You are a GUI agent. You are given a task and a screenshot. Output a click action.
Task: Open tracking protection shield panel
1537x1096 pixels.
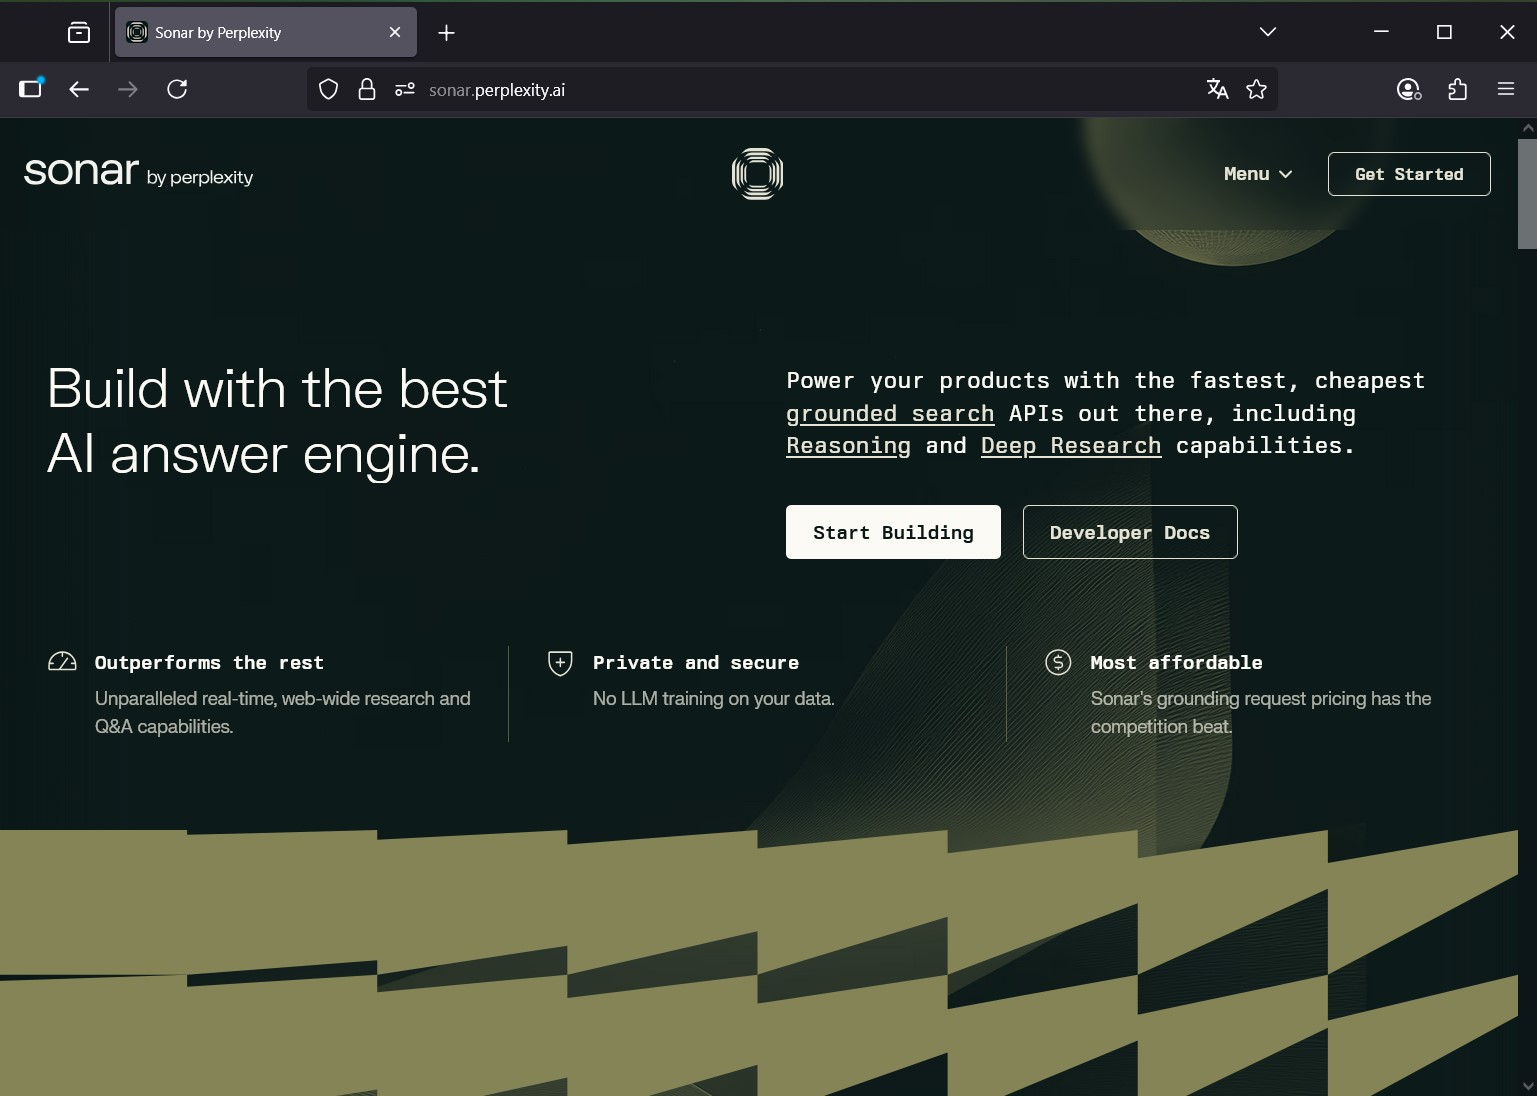[x=328, y=89]
